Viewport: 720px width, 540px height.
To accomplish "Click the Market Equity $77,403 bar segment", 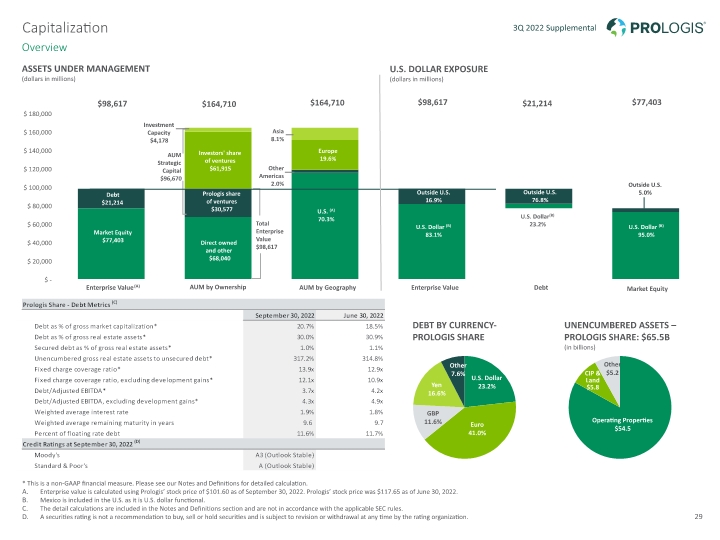I will [x=112, y=243].
